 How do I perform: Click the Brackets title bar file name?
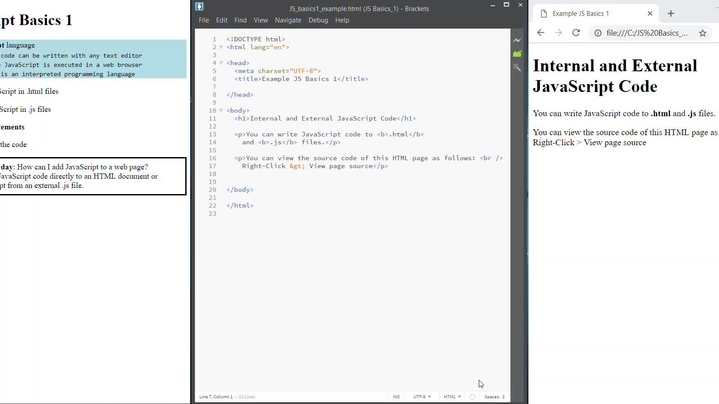tap(359, 9)
